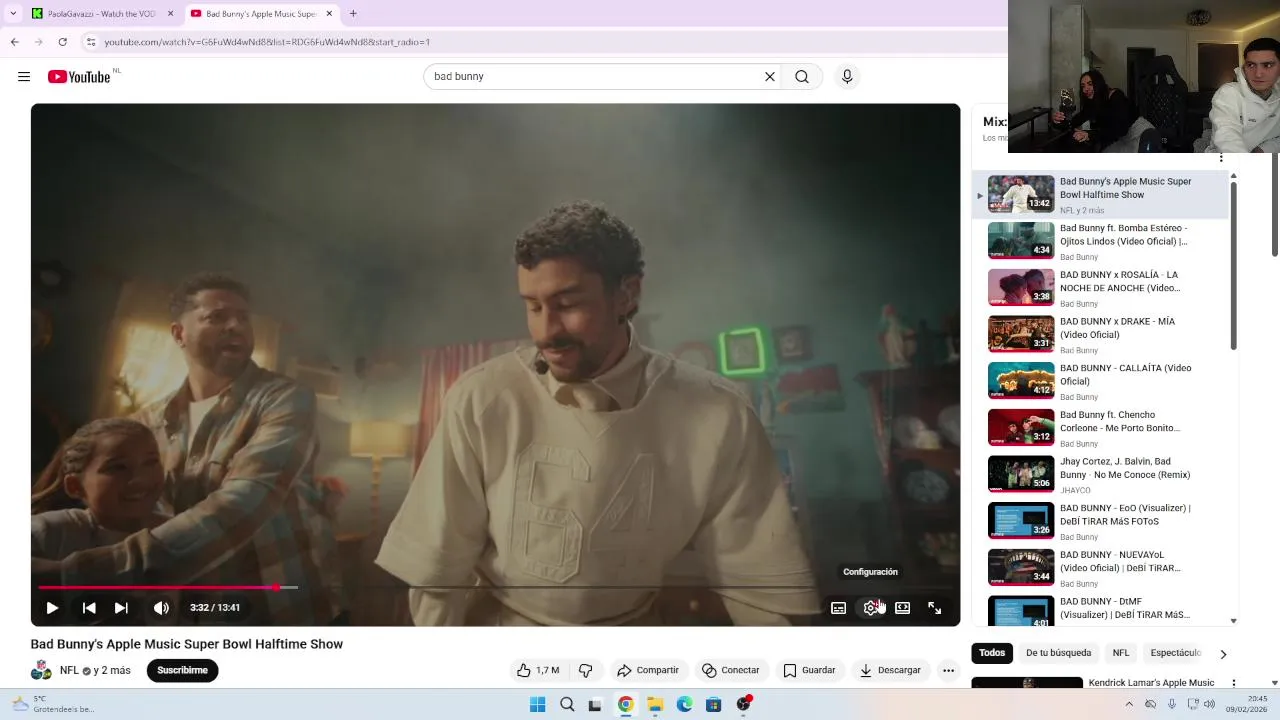Start voice search with the microphone

pos(847,77)
